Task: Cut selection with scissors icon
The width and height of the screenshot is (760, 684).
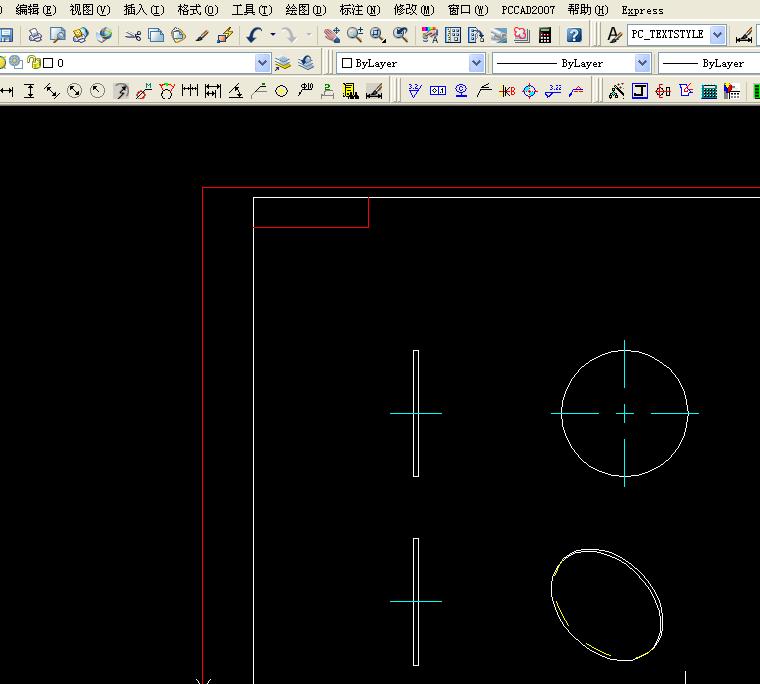Action: tap(133, 35)
